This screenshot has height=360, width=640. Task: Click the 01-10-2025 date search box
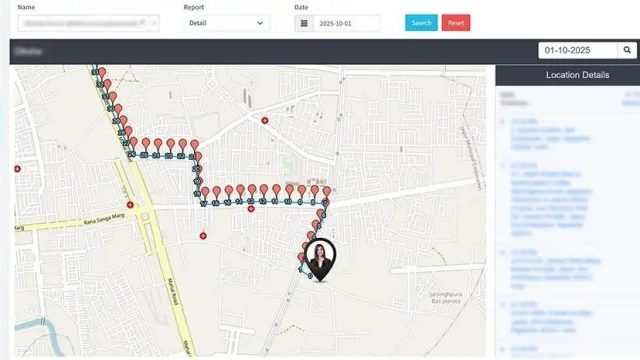click(x=578, y=50)
